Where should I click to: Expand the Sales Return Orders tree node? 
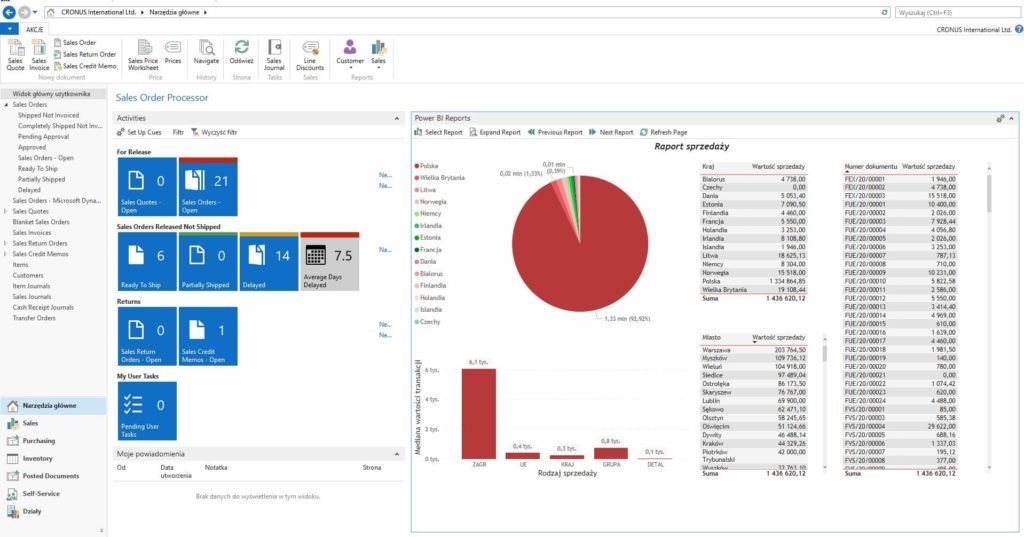(x=7, y=243)
